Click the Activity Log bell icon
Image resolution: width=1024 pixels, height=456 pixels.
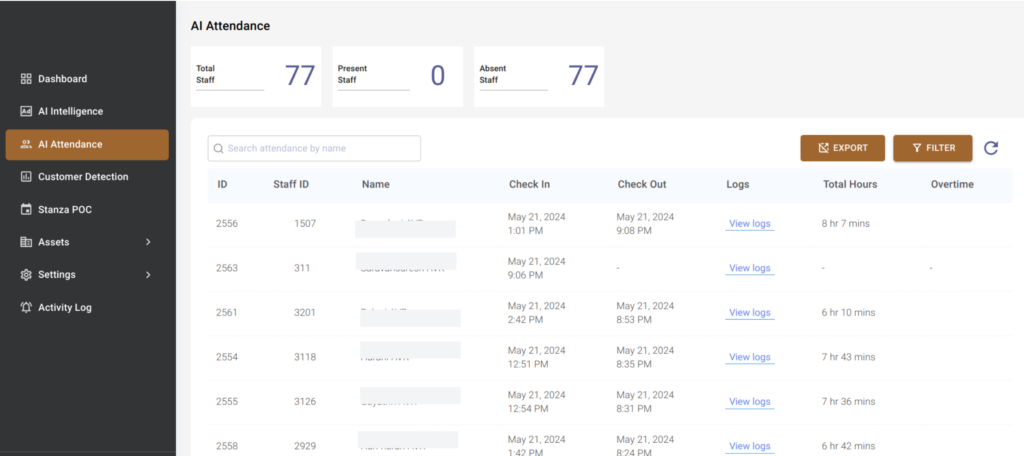click(x=26, y=308)
